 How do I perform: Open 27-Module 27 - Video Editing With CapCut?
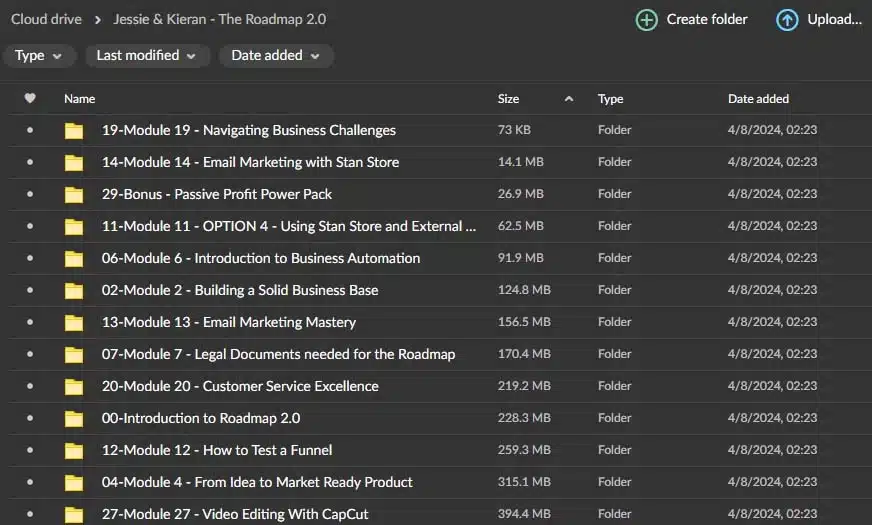click(x=235, y=514)
